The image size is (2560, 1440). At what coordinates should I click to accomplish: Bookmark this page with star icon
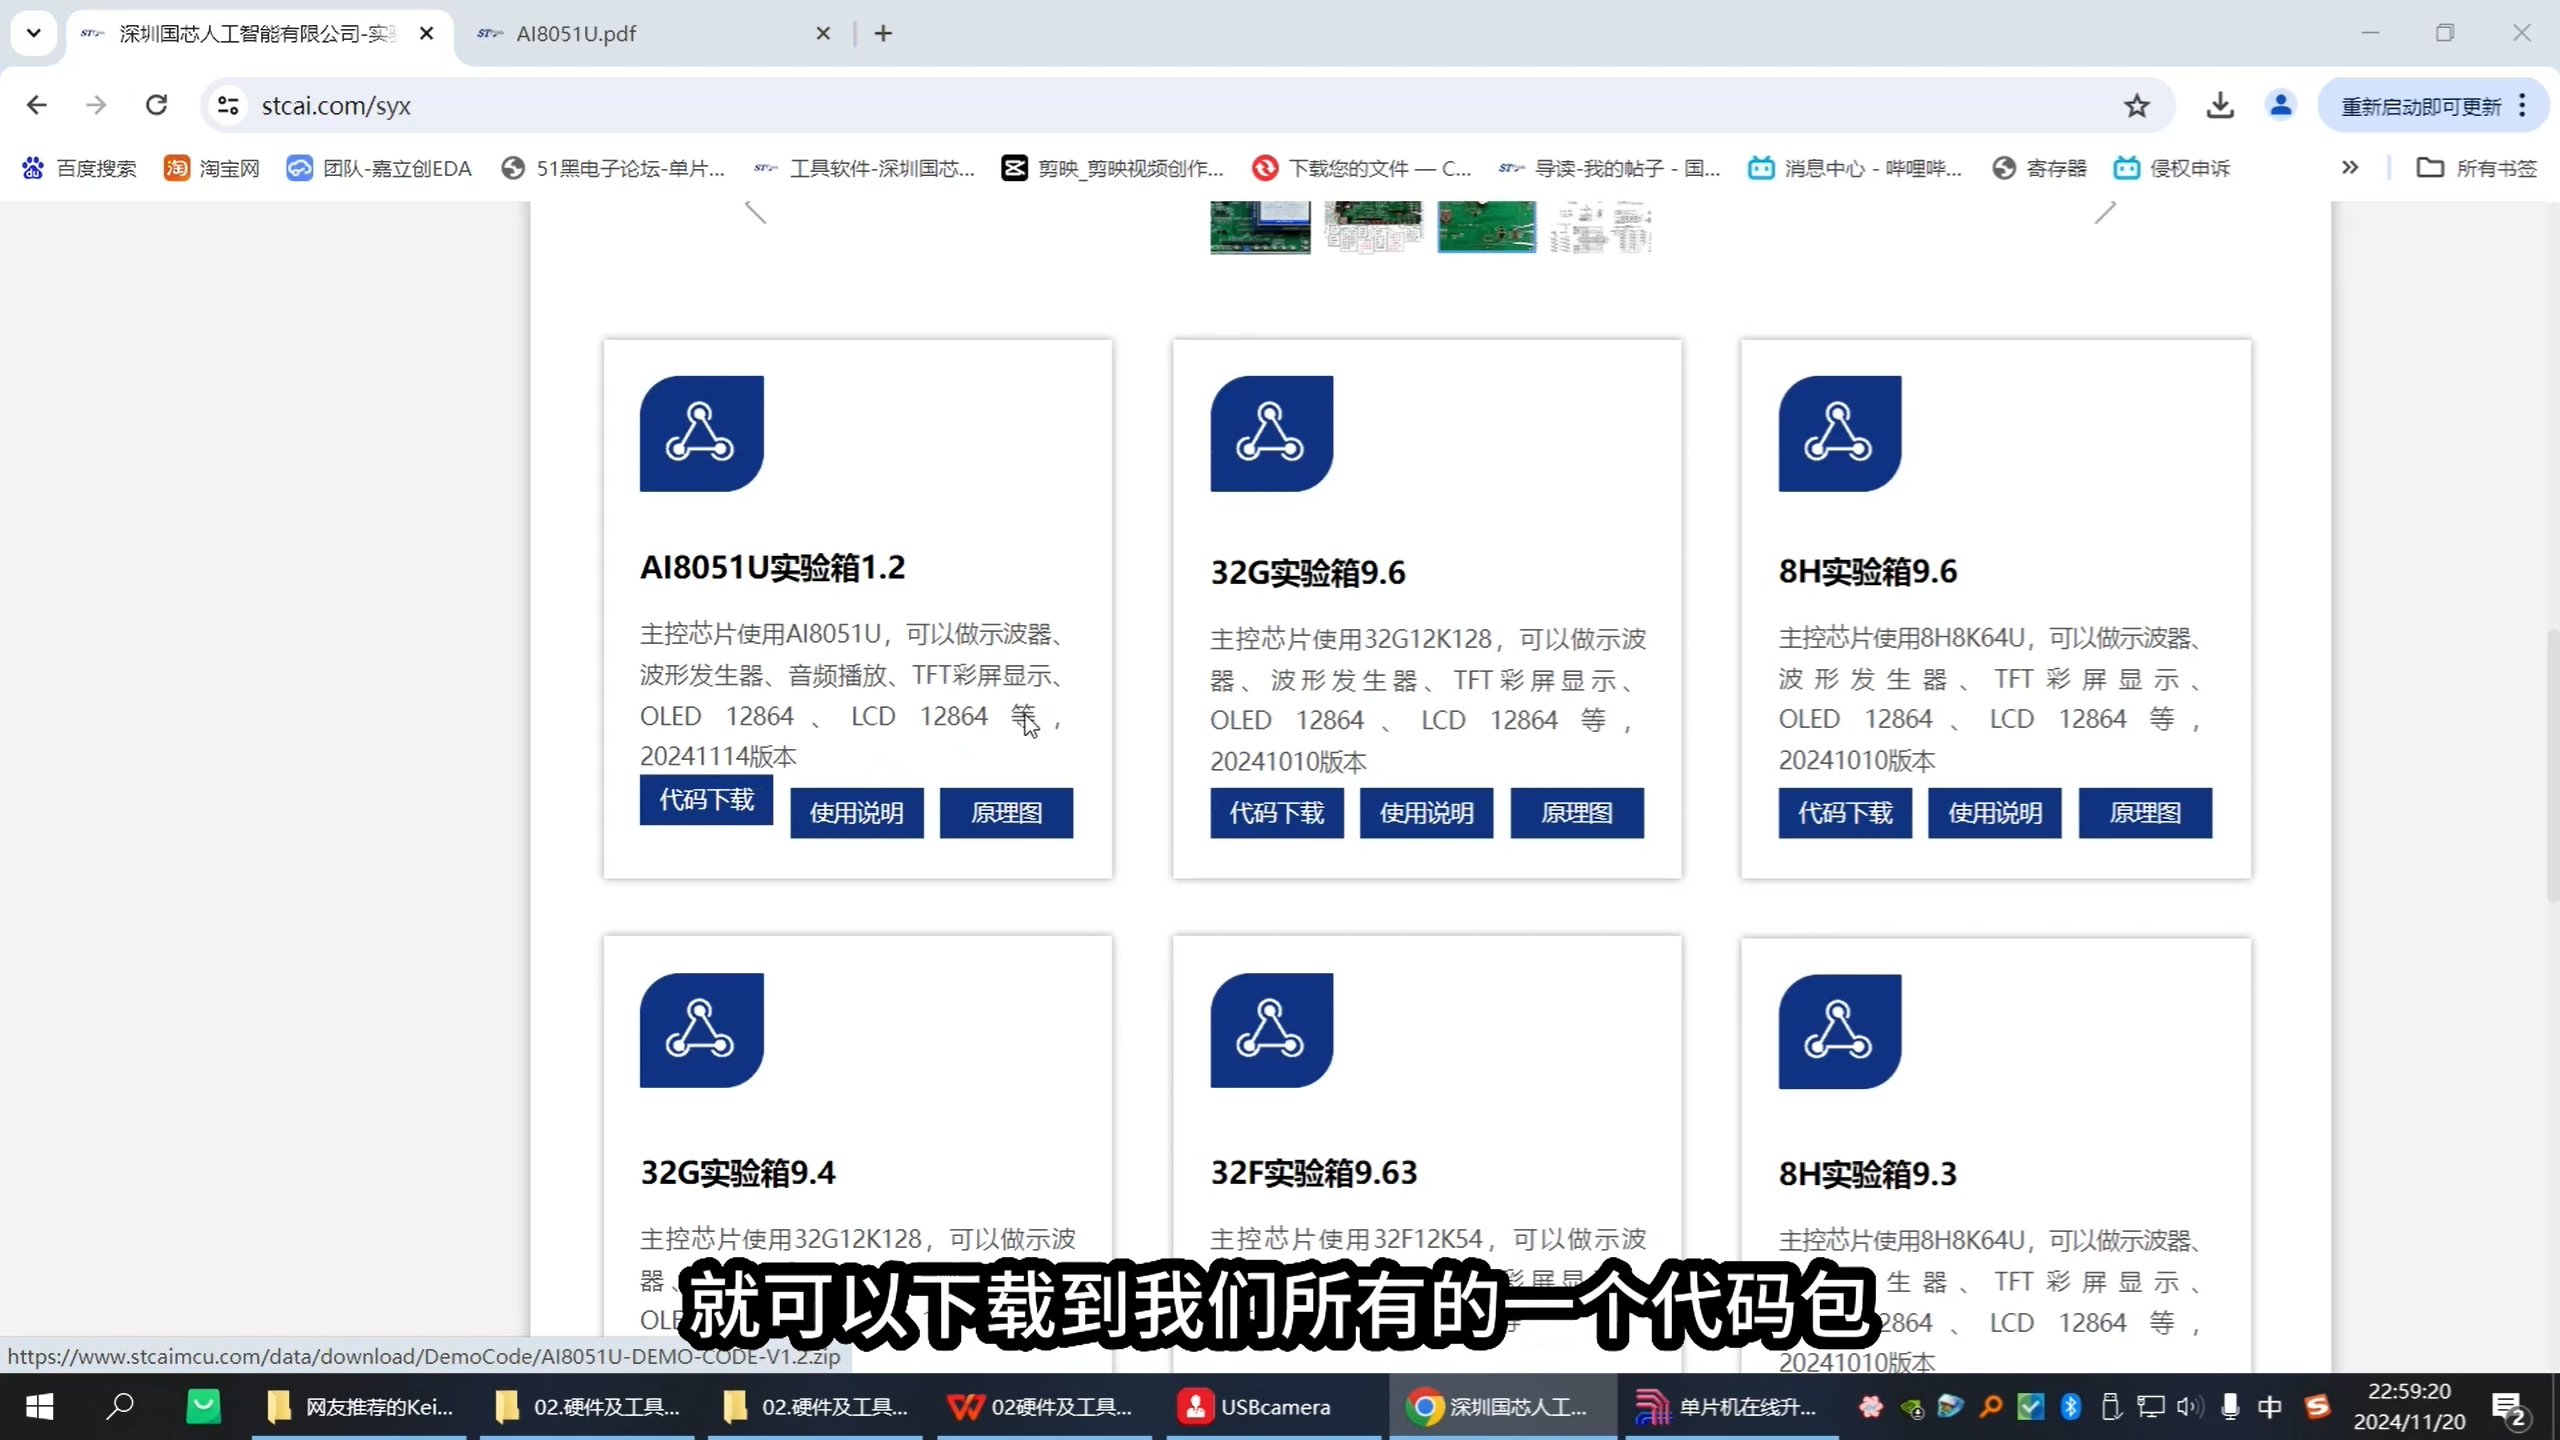click(x=2136, y=106)
